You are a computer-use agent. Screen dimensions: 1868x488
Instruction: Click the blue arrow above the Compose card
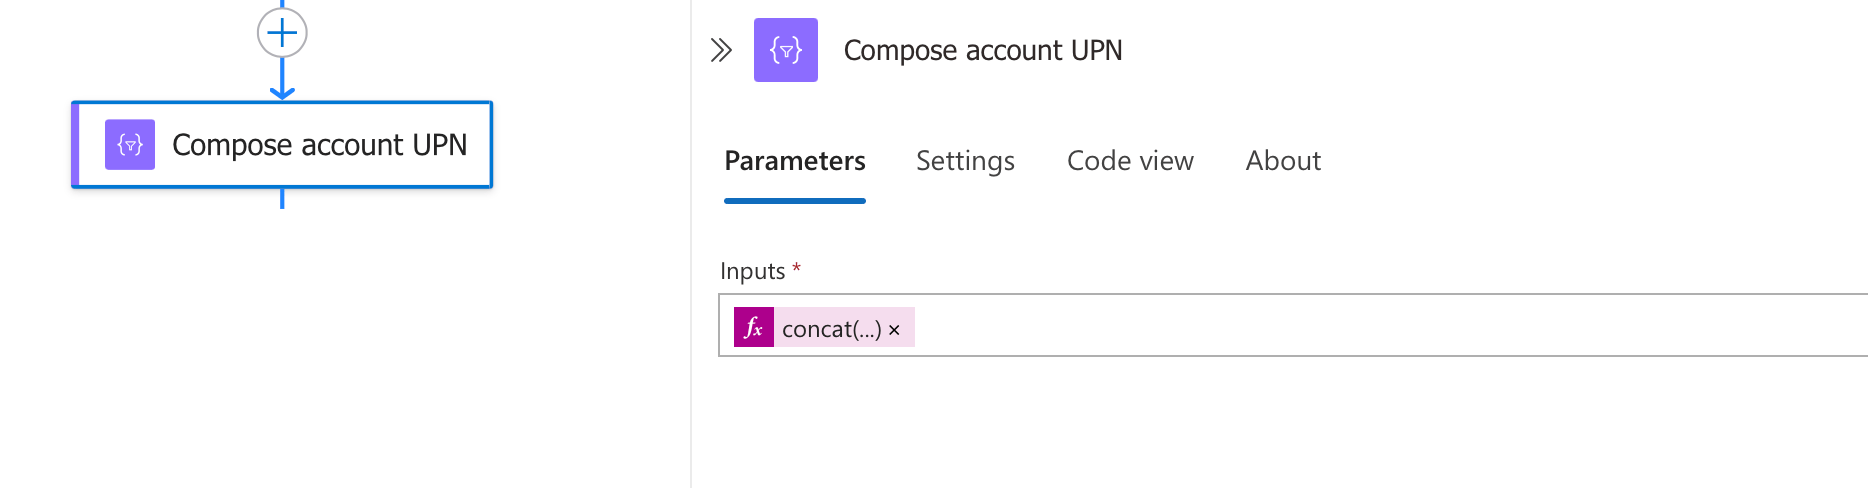[282, 82]
